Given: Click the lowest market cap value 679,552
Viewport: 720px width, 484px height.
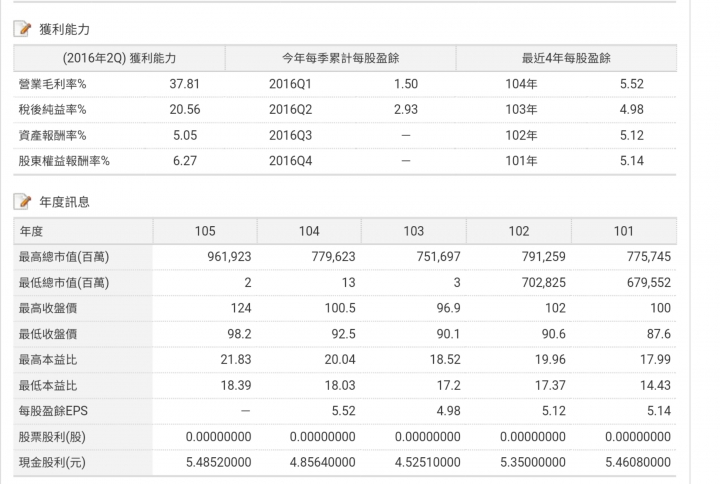Looking at the screenshot, I should click(x=649, y=282).
